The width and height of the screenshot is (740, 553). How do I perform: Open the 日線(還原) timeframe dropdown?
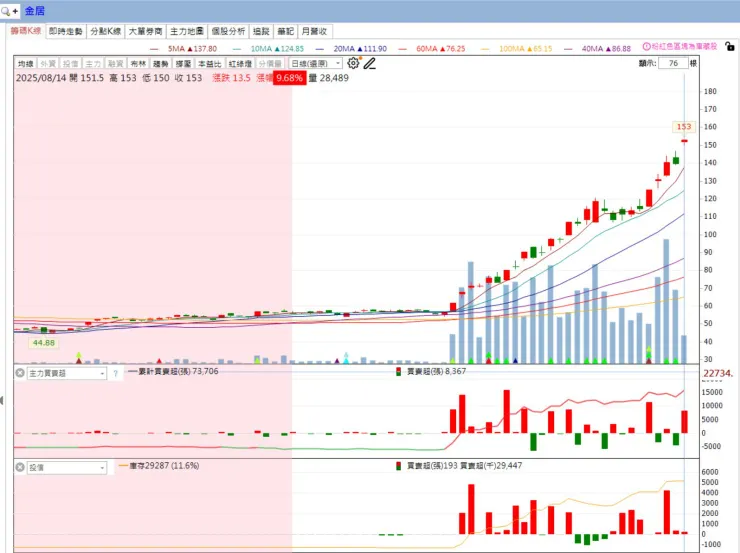pos(315,64)
